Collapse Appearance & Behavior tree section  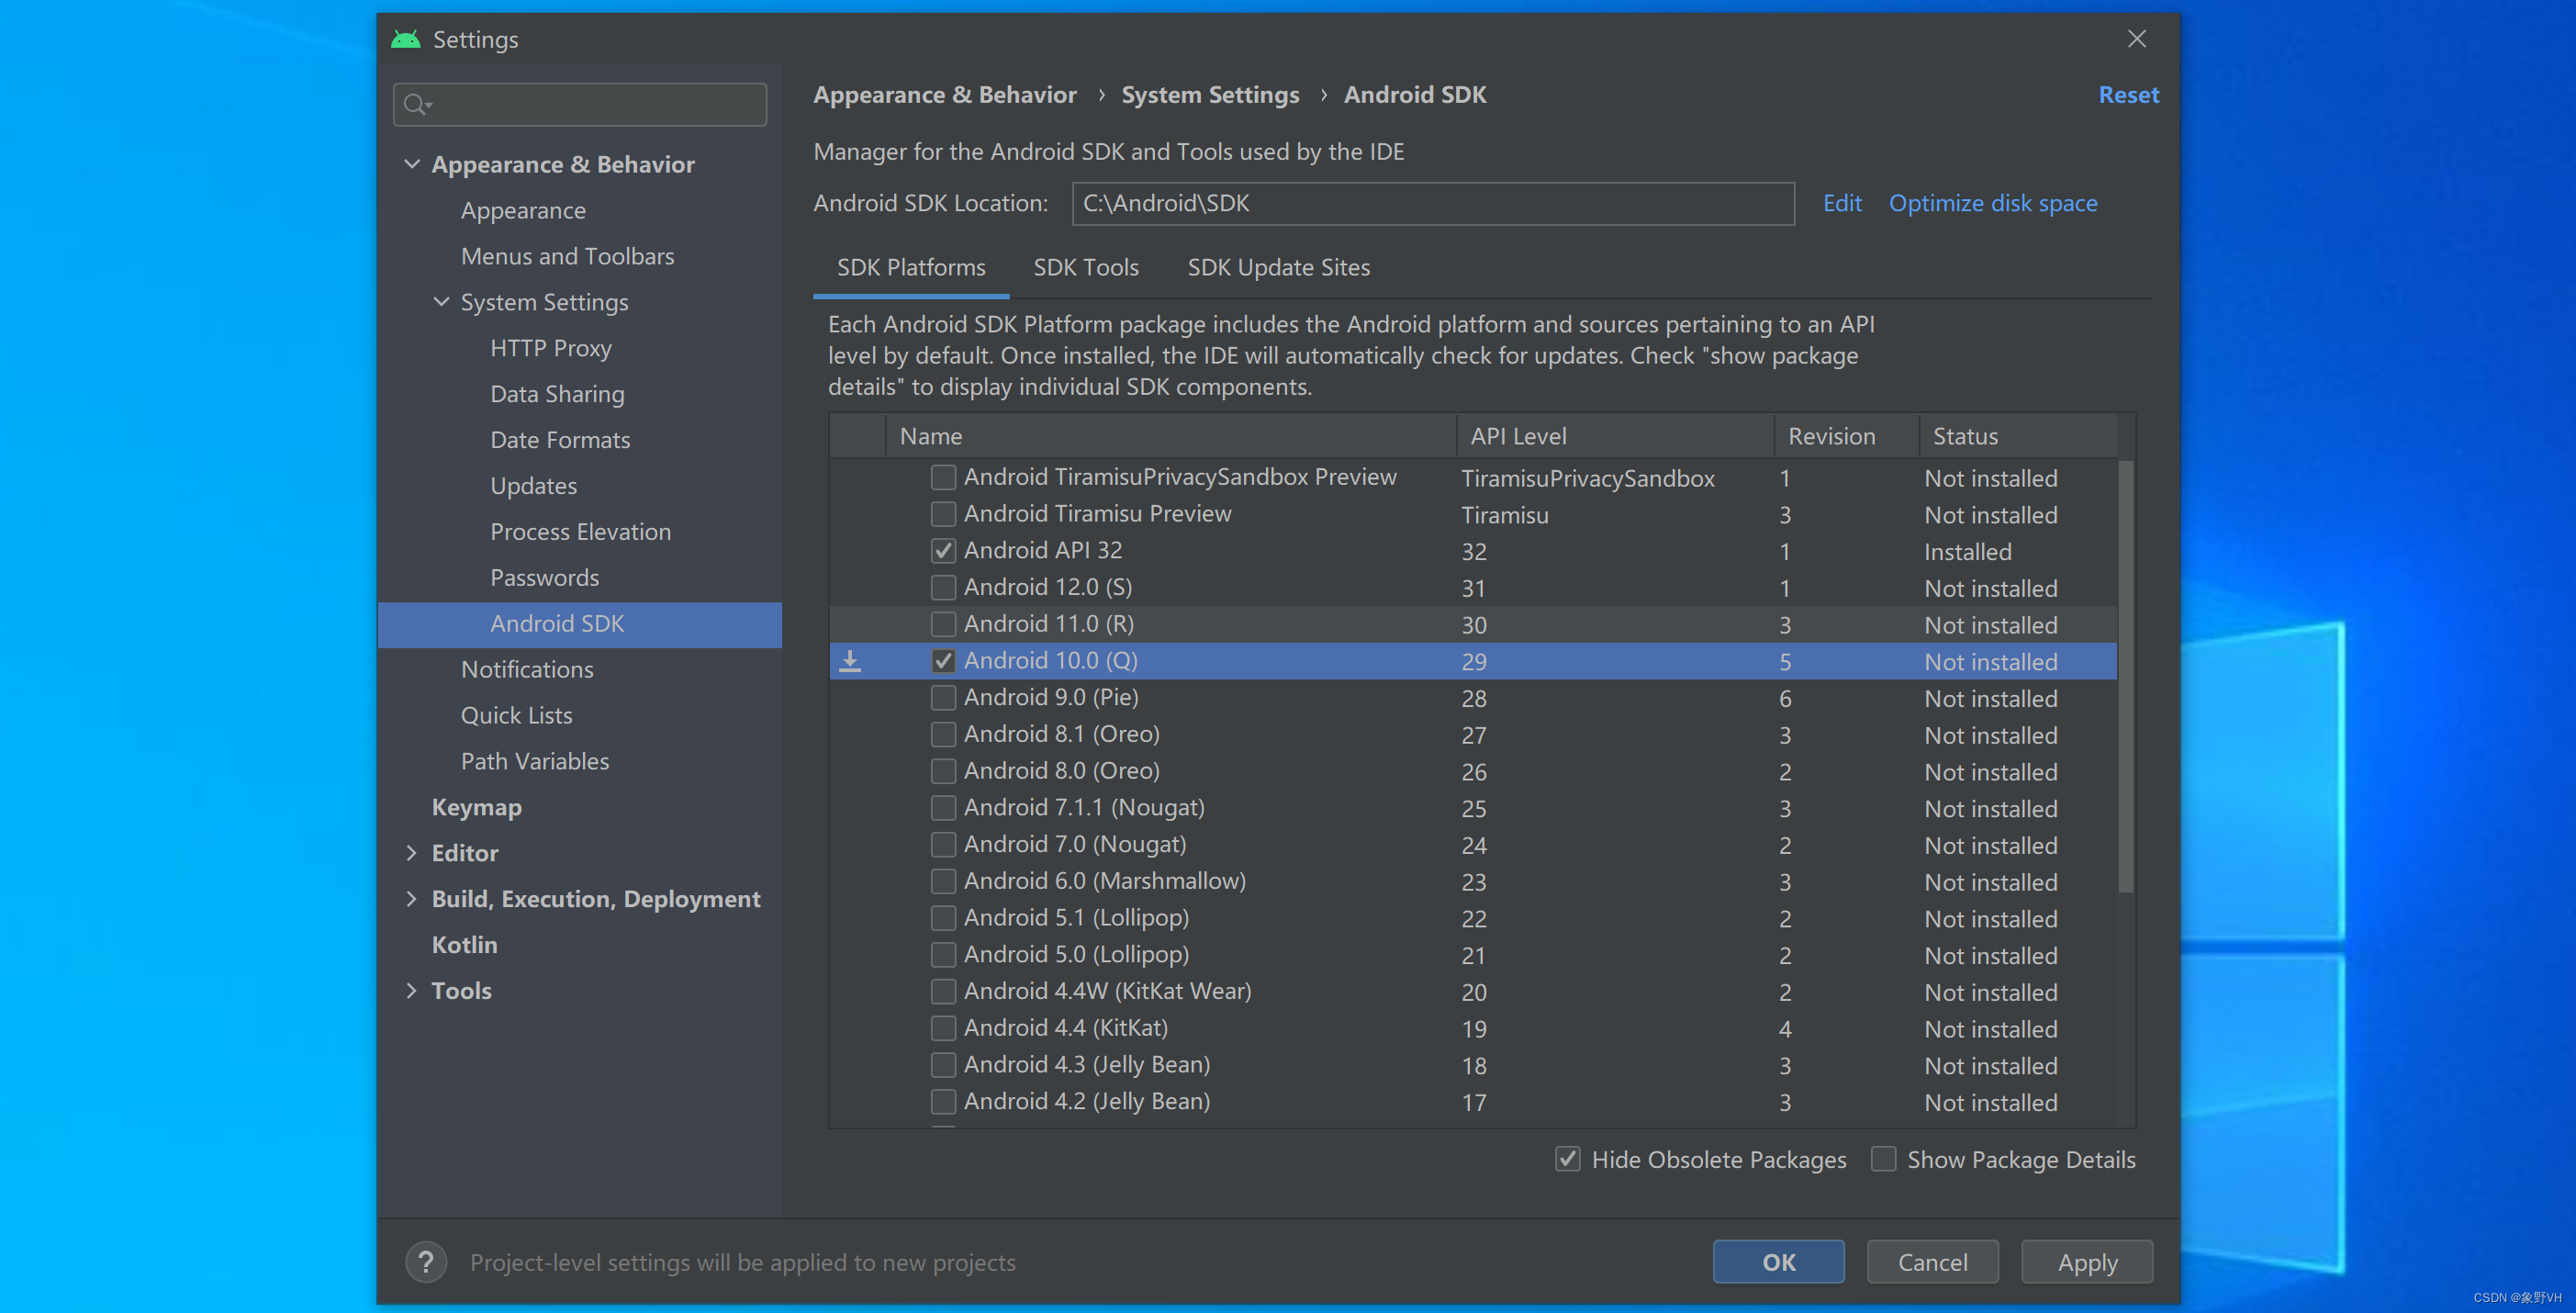coord(411,164)
